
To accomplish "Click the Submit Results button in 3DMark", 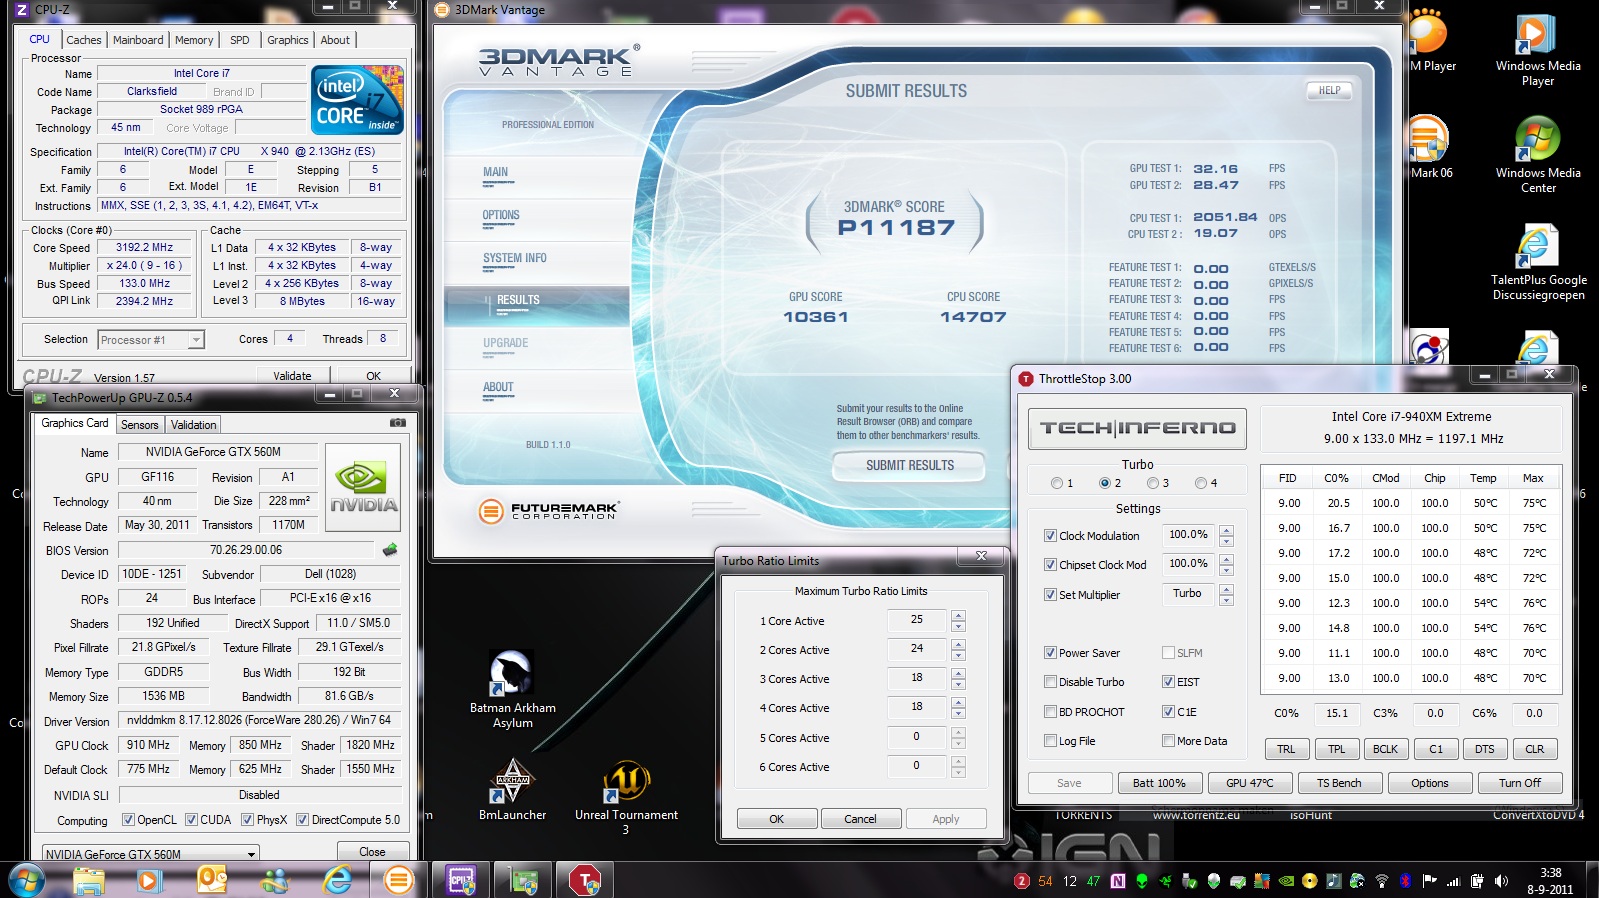I will tap(909, 465).
